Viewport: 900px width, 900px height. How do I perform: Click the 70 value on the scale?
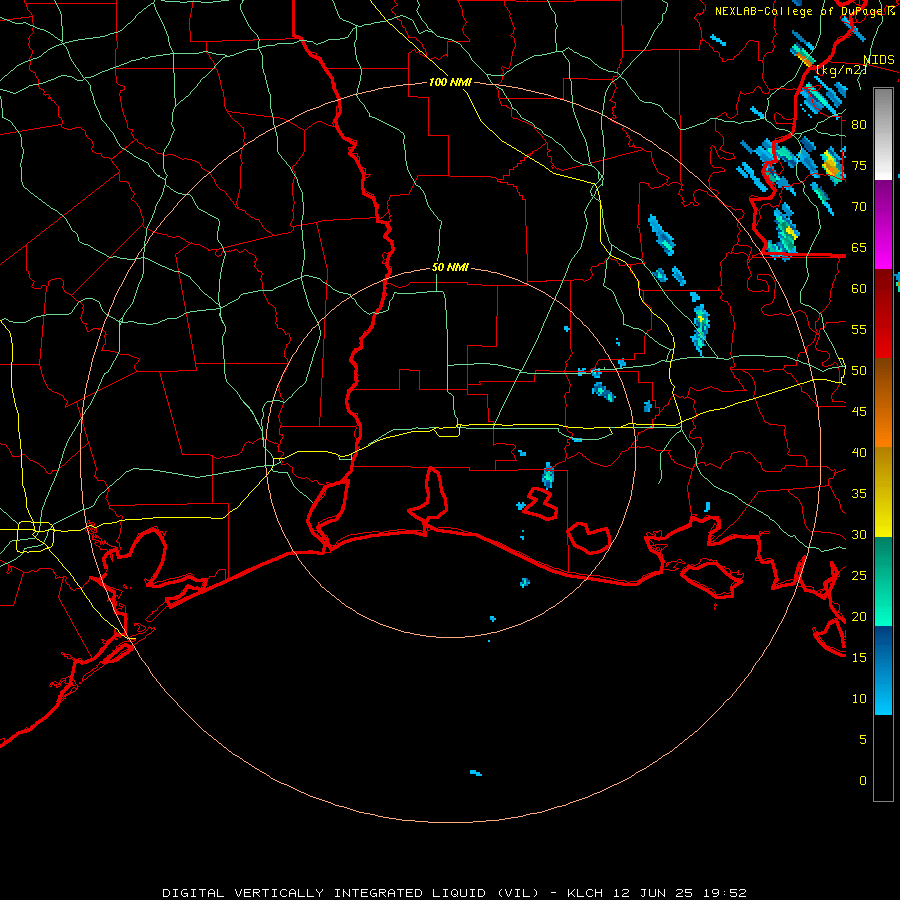[x=859, y=207]
